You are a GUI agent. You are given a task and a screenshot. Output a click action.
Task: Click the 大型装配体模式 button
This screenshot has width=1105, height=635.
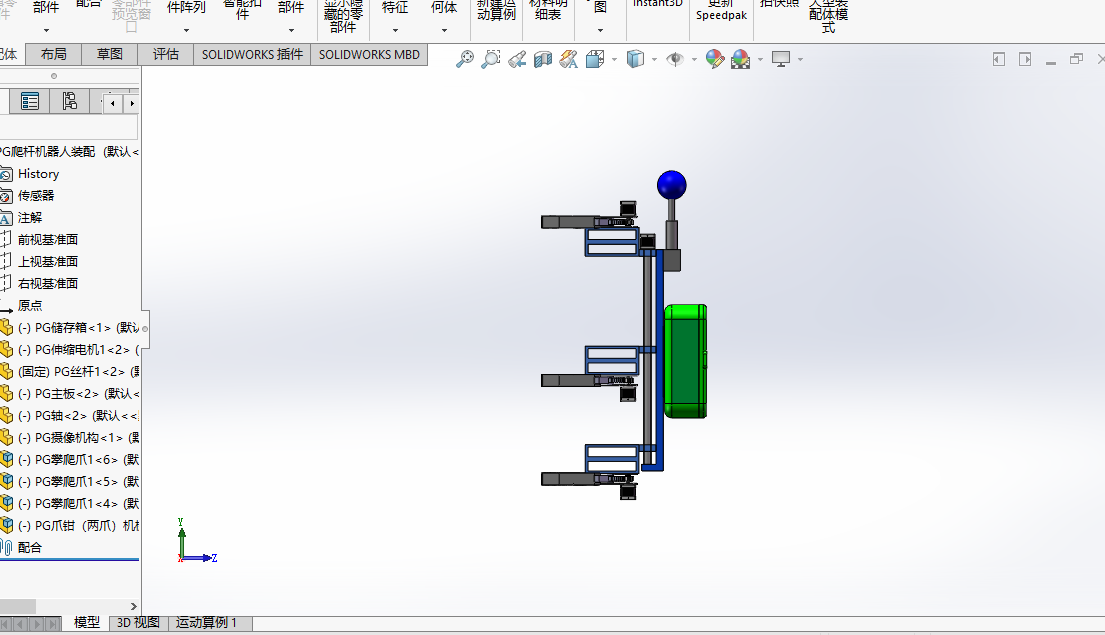[829, 16]
